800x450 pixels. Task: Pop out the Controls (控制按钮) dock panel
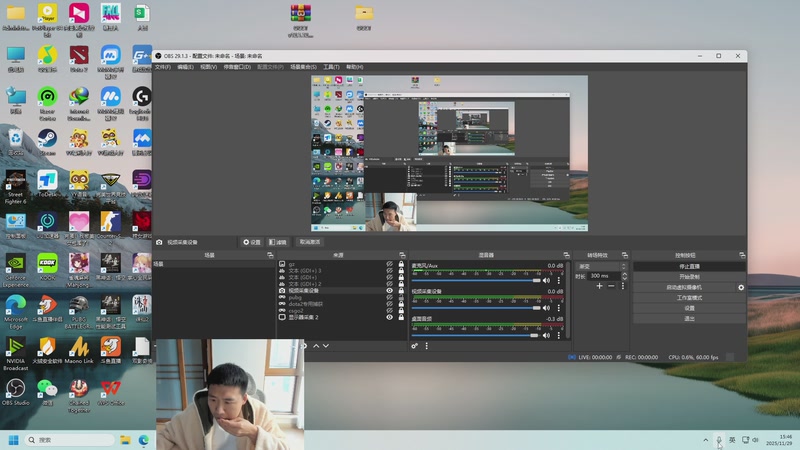pyautogui.click(x=742, y=255)
